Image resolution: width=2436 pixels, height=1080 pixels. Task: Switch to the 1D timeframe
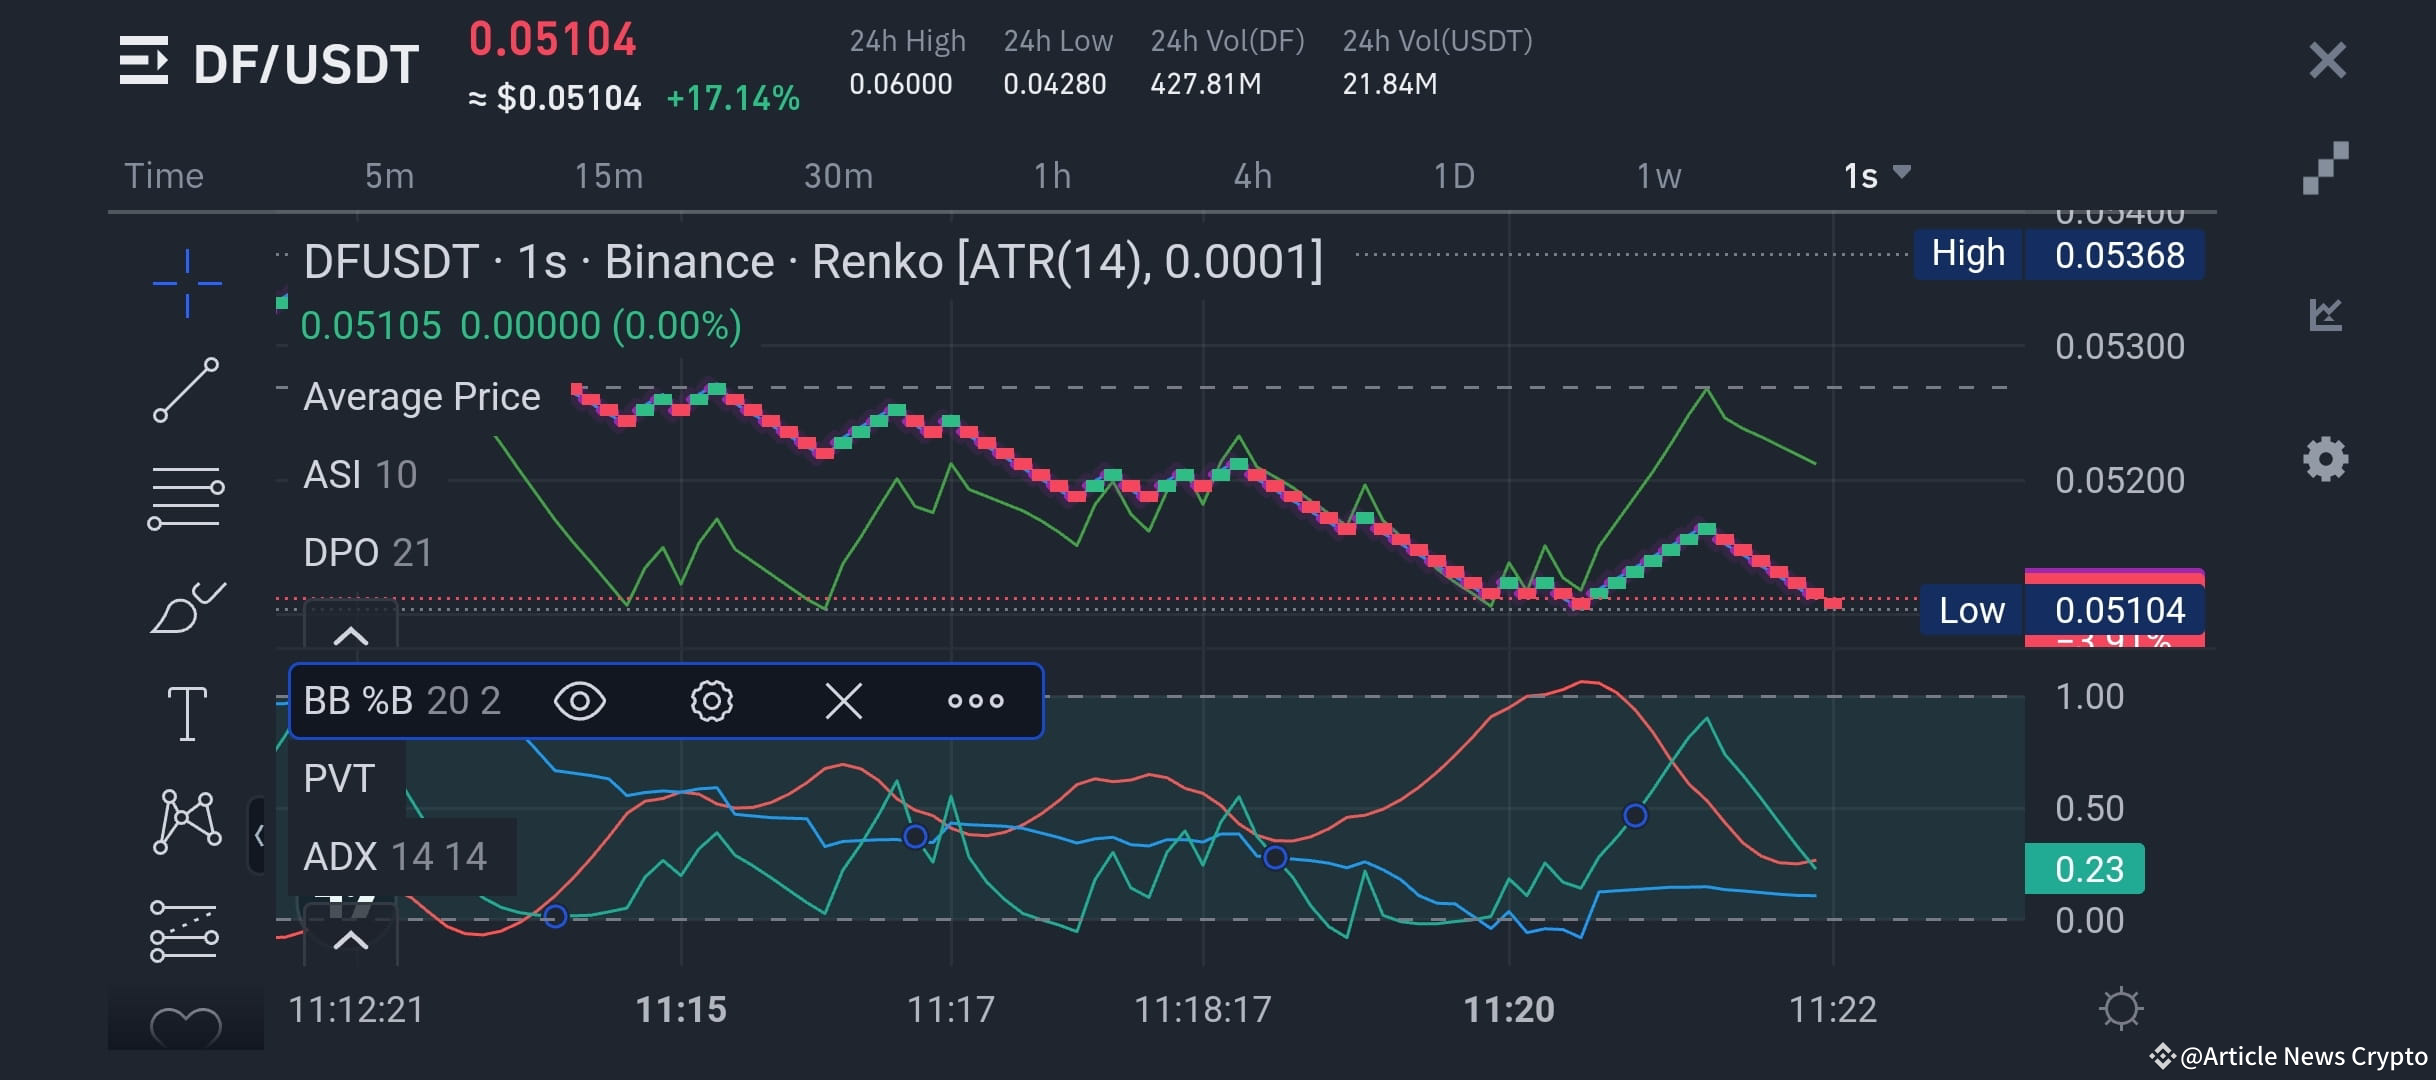pyautogui.click(x=1455, y=175)
